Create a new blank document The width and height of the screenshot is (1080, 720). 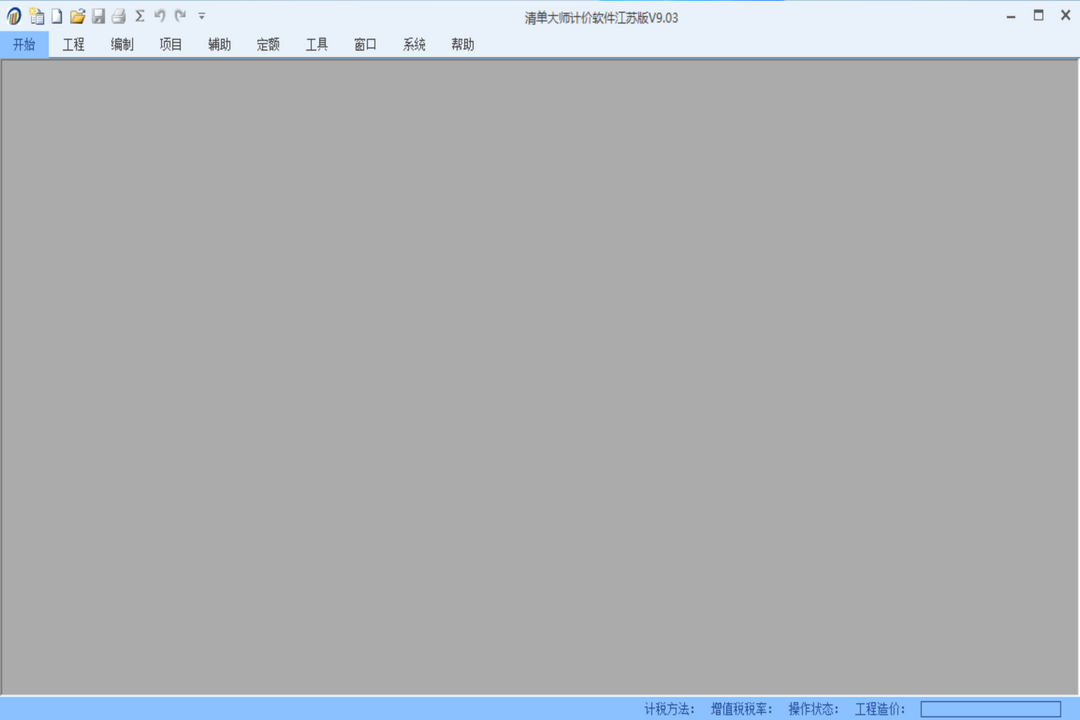[57, 16]
